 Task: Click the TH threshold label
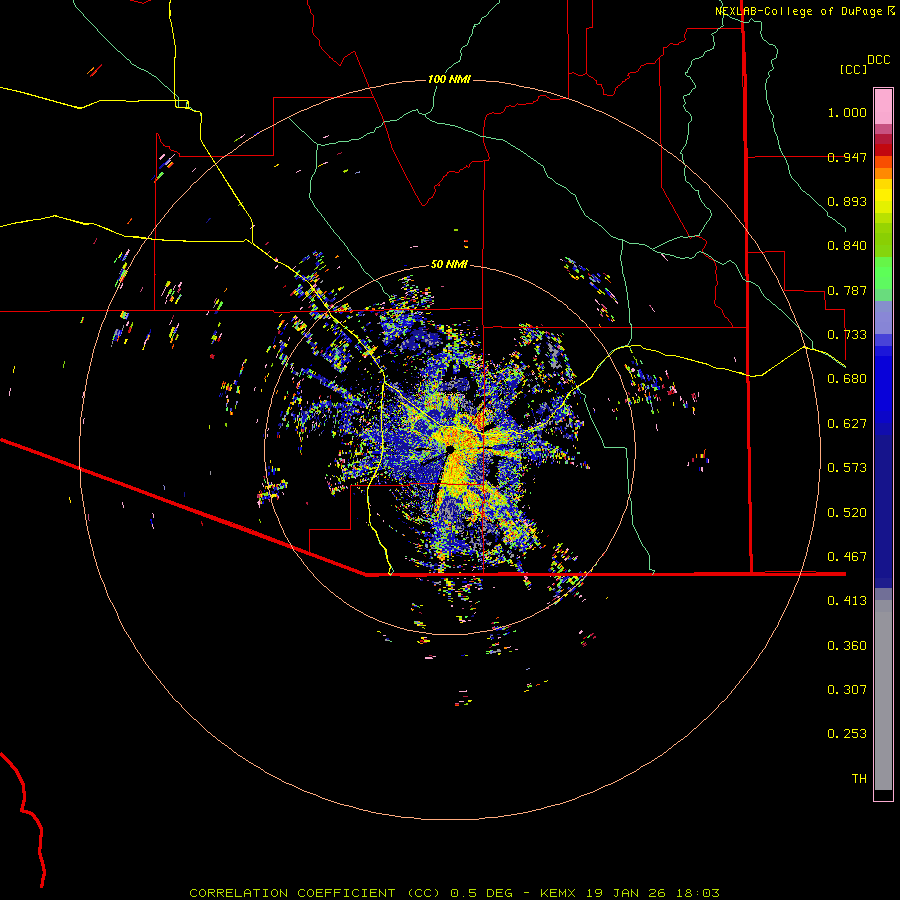[859, 779]
